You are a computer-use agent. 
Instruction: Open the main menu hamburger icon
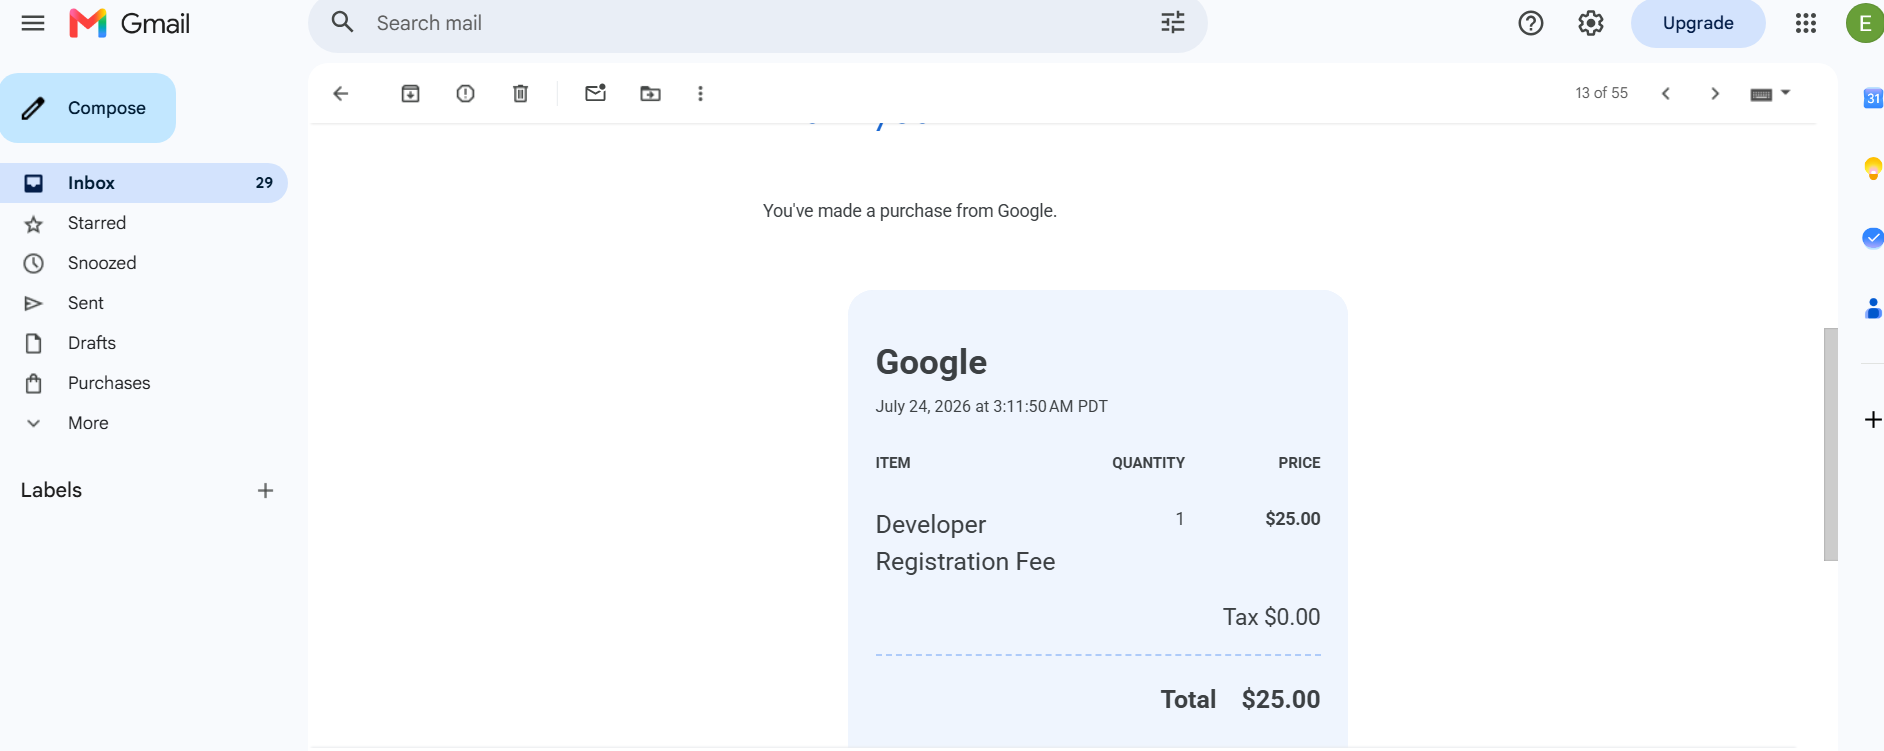(x=33, y=23)
